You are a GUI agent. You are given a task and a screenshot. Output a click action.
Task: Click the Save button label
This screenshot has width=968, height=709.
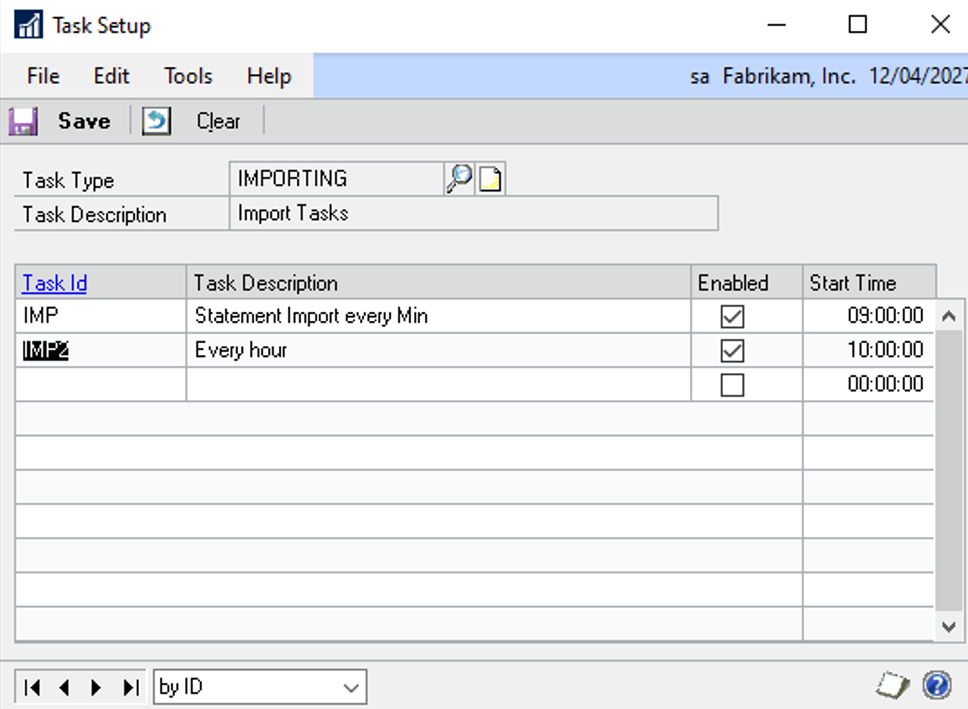tap(84, 122)
